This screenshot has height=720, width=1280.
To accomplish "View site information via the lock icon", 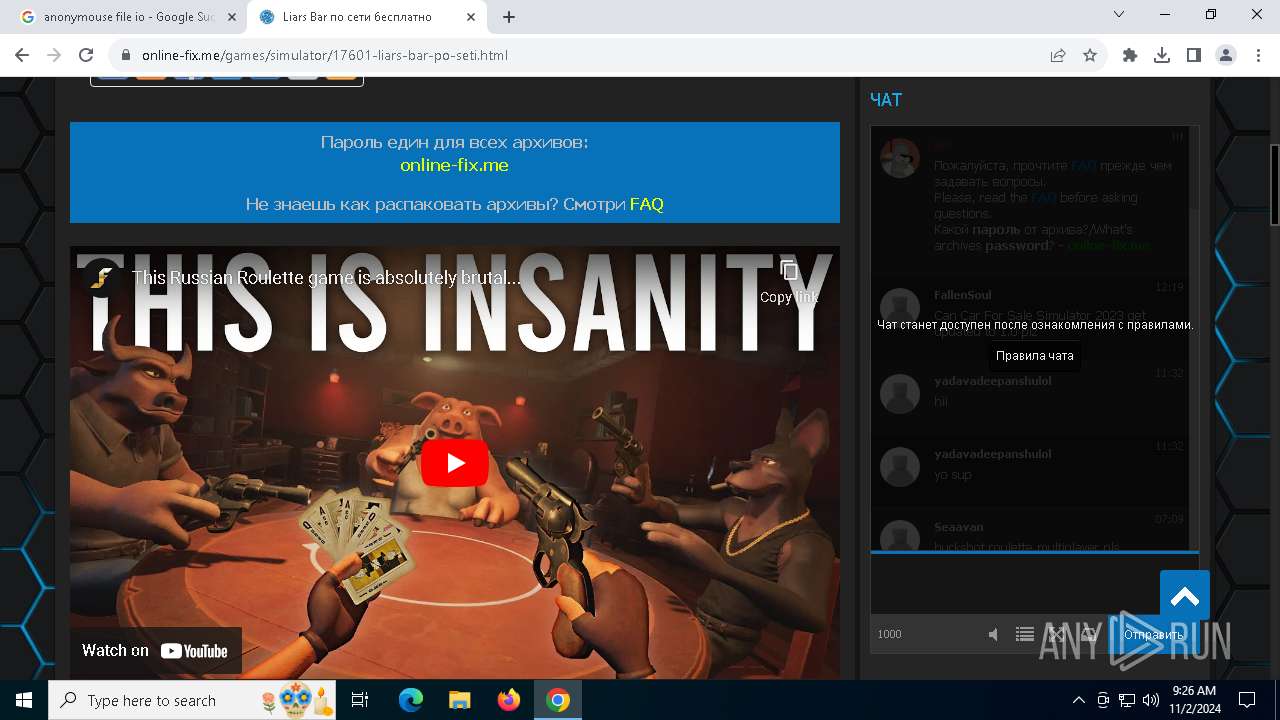I will [126, 55].
